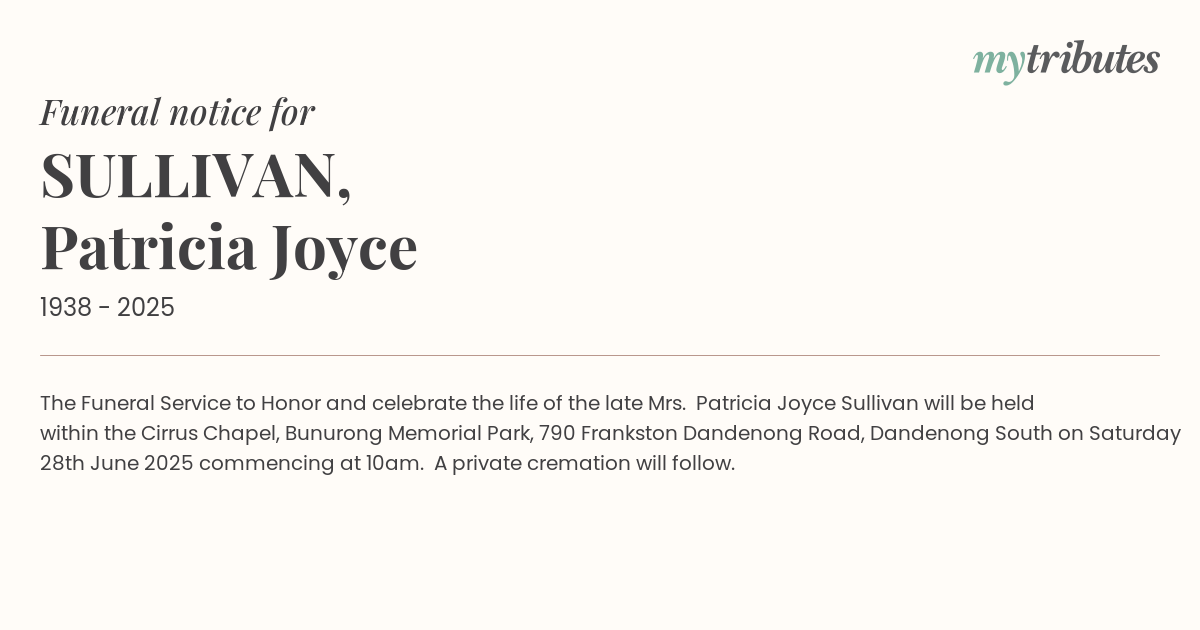Click the dark 'tributes' part of logo
1200x630 pixels.
(x=1092, y=59)
